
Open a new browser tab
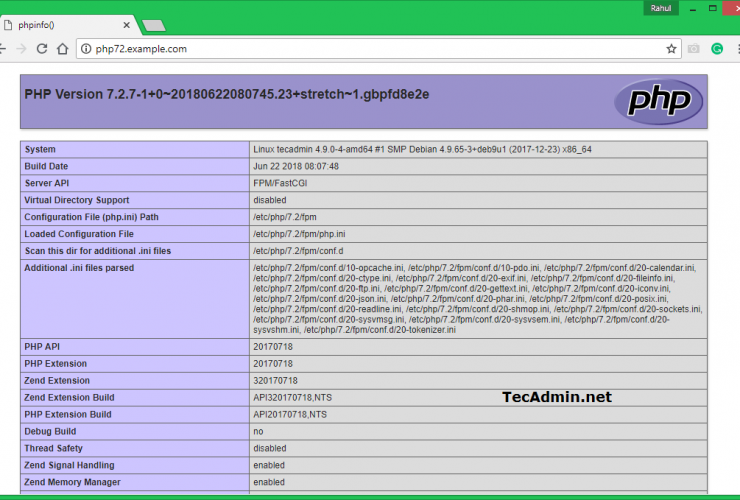click(x=153, y=25)
